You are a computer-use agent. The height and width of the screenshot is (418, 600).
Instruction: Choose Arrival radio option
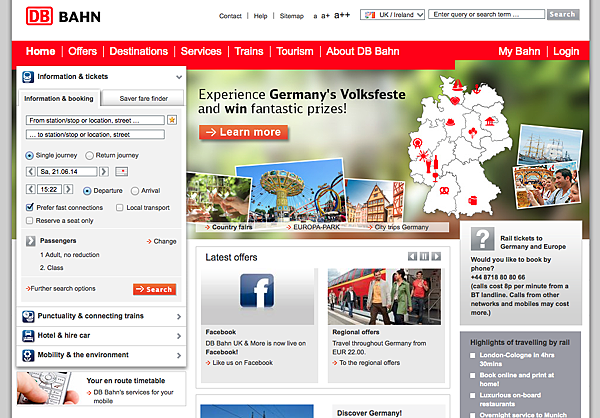(x=135, y=191)
